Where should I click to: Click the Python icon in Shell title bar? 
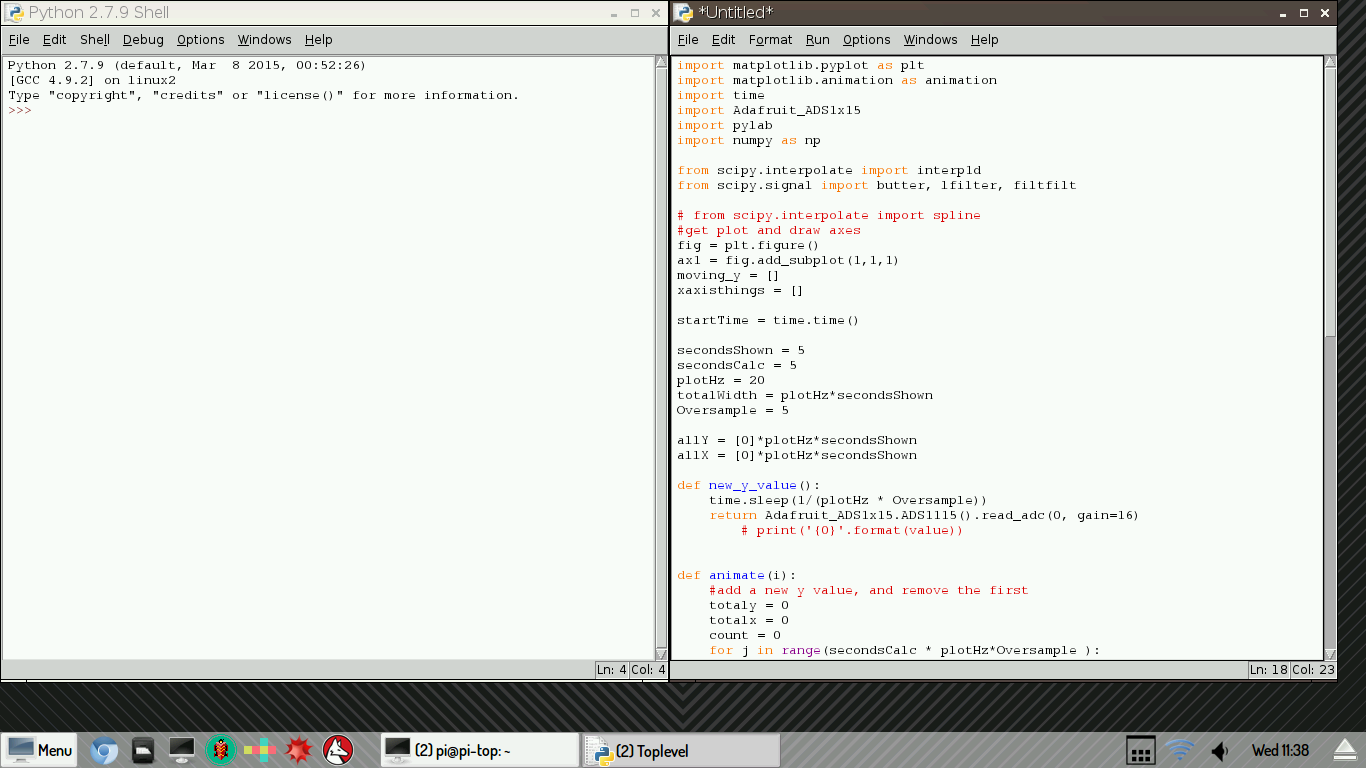pos(14,13)
